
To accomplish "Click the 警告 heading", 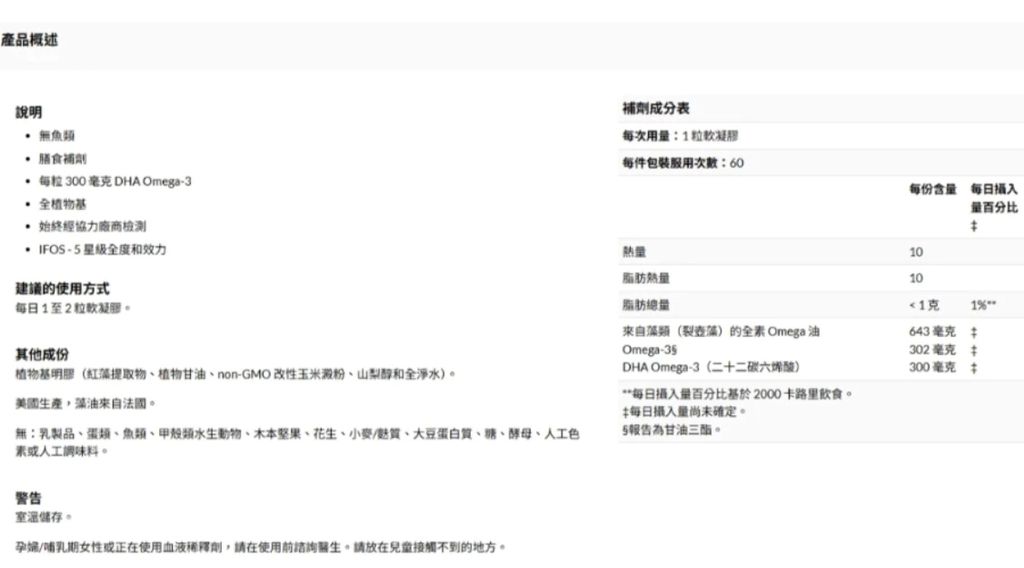I will point(29,498).
